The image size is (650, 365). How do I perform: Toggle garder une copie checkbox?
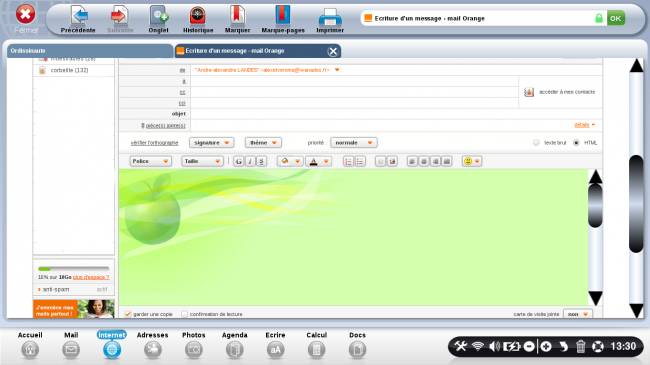coord(128,314)
